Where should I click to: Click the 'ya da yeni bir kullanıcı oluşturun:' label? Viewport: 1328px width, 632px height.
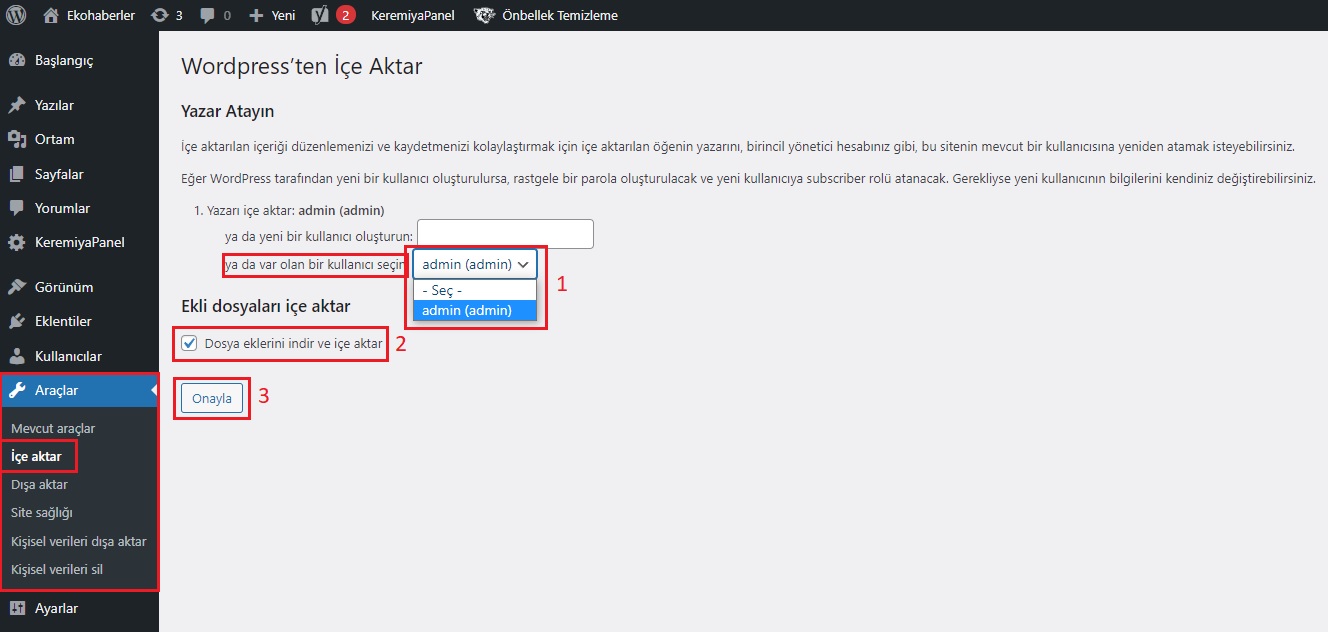(319, 236)
